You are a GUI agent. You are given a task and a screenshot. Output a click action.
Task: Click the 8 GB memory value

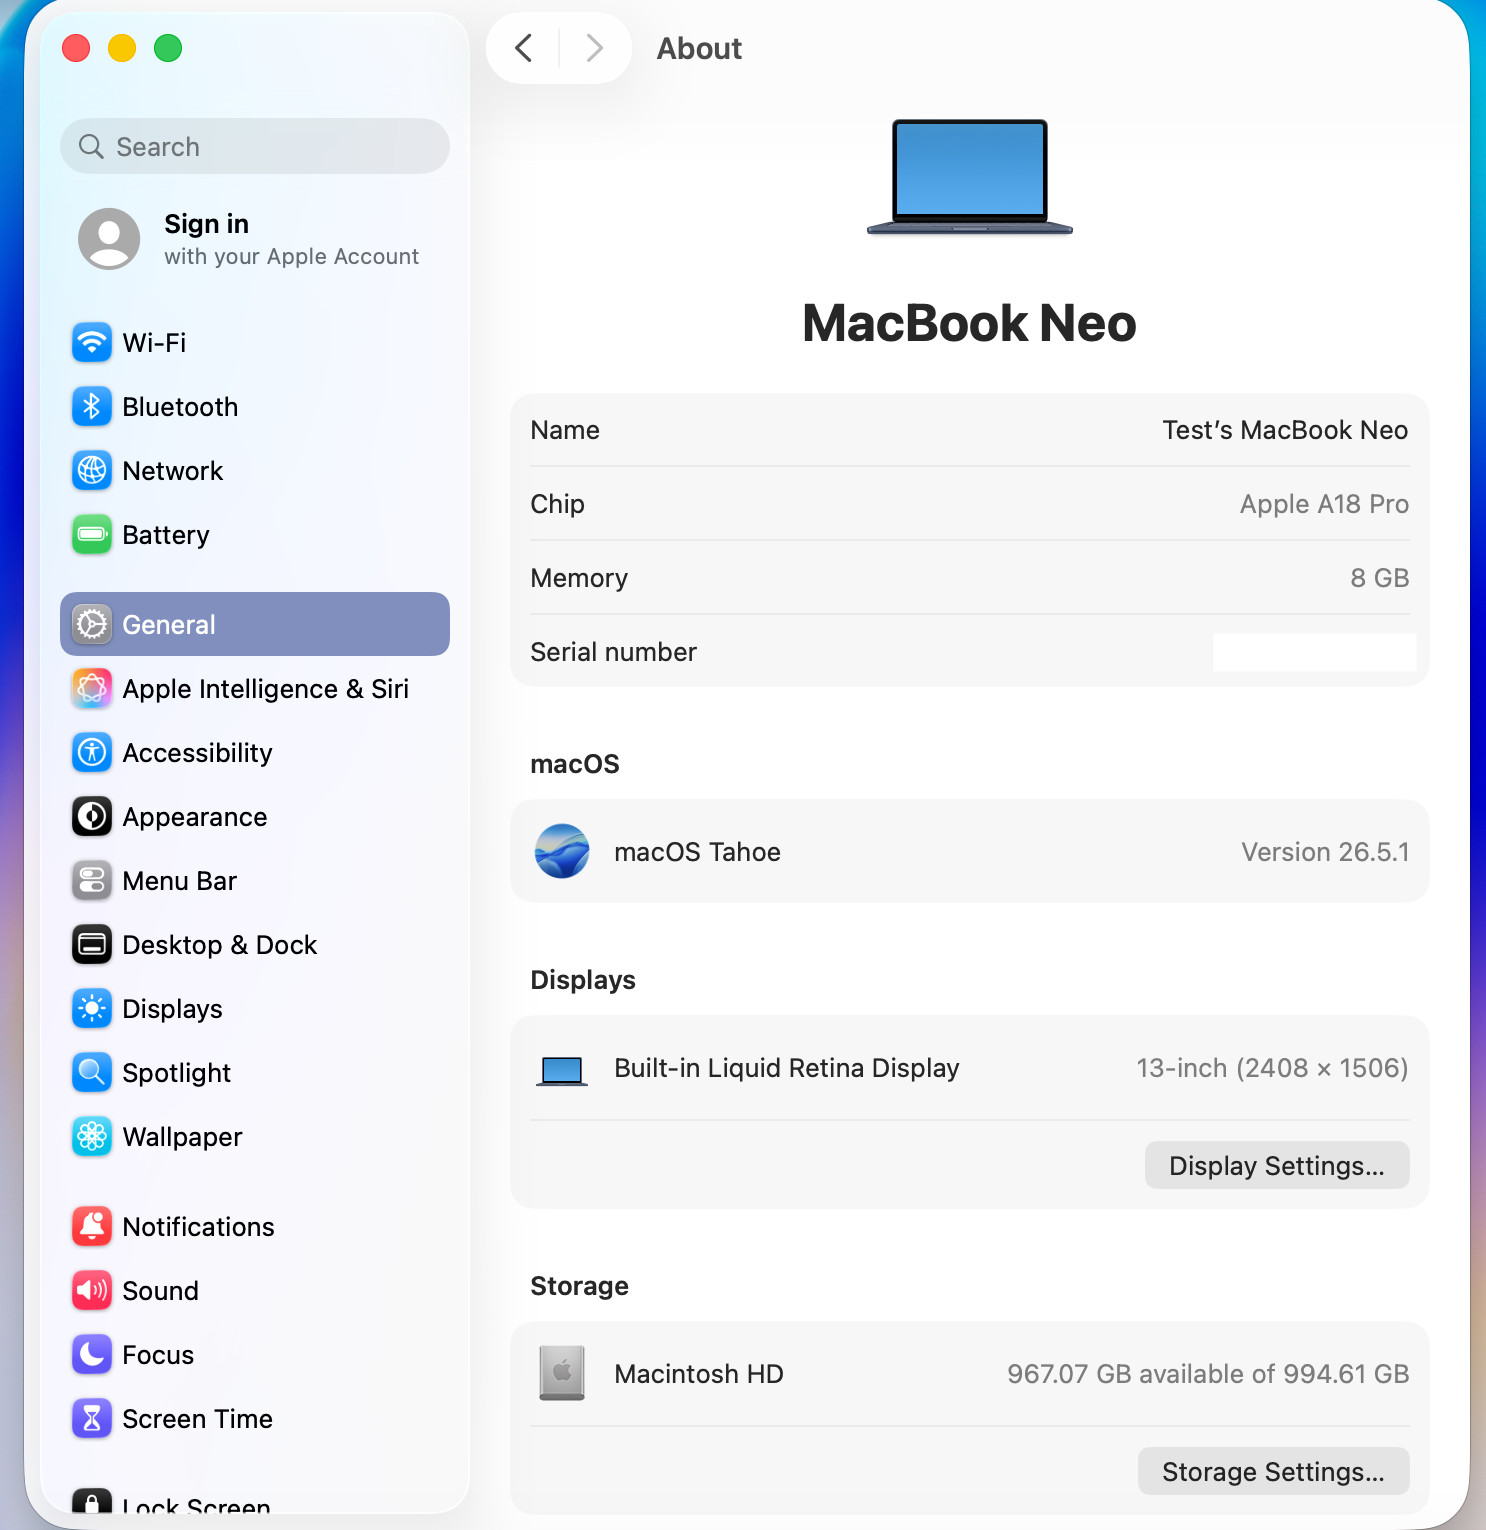1379,578
